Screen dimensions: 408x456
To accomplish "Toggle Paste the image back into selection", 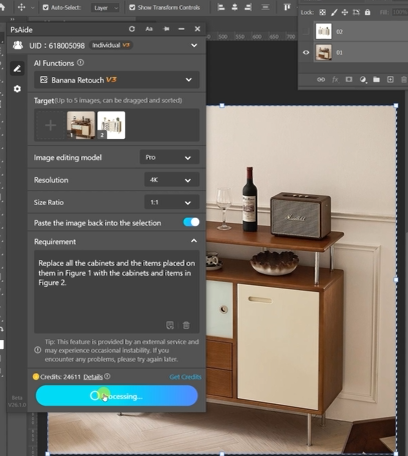I will coord(191,222).
